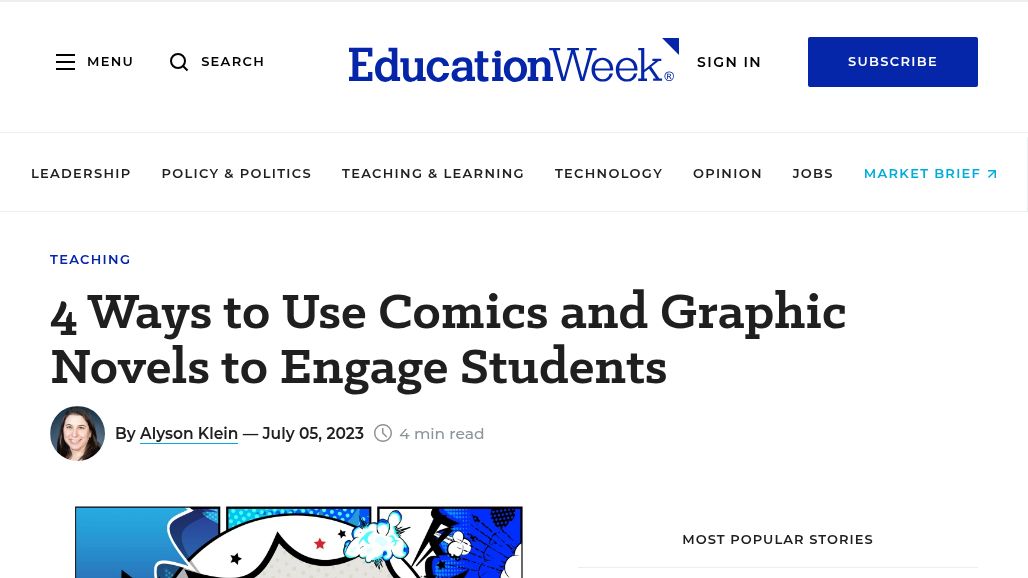Open the Opinion section
Viewport: 1028px width, 578px height.
[x=727, y=173]
